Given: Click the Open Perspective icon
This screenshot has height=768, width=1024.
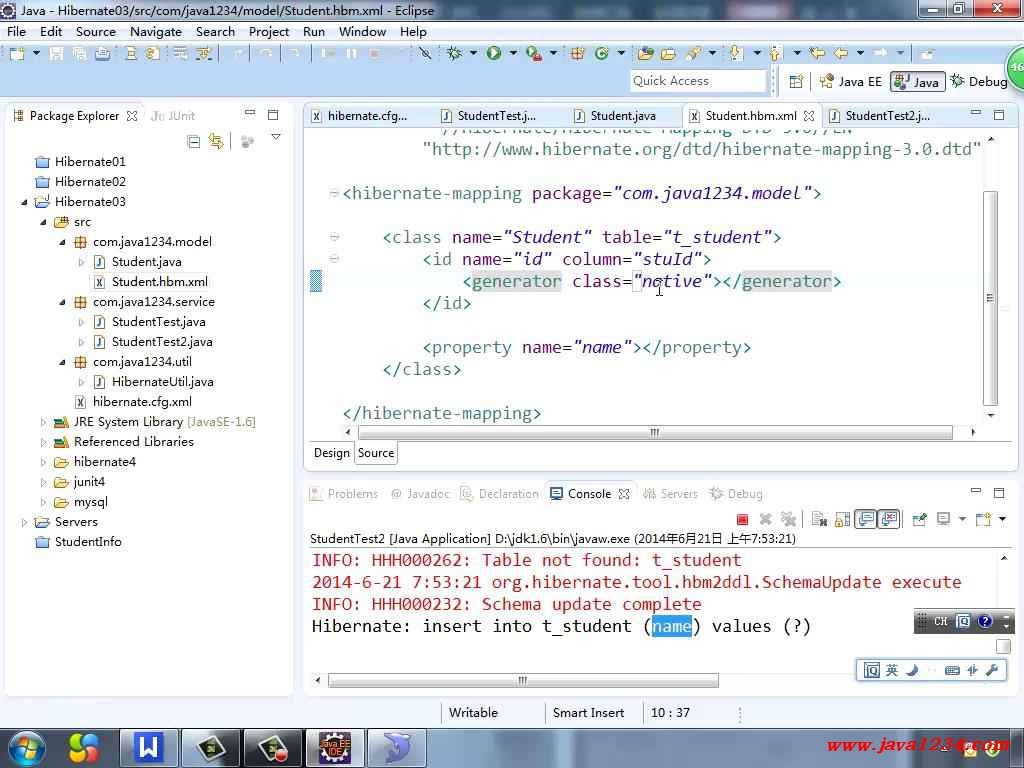Looking at the screenshot, I should [x=796, y=82].
